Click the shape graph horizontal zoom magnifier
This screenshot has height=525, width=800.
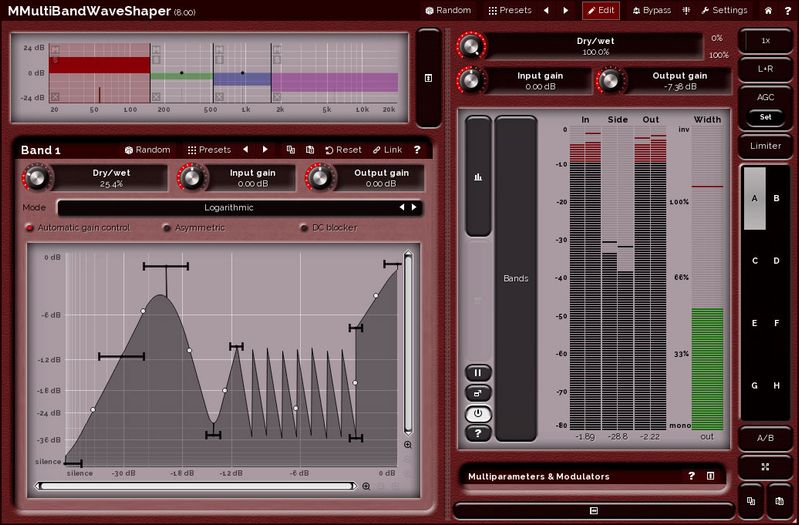pyautogui.click(x=366, y=486)
